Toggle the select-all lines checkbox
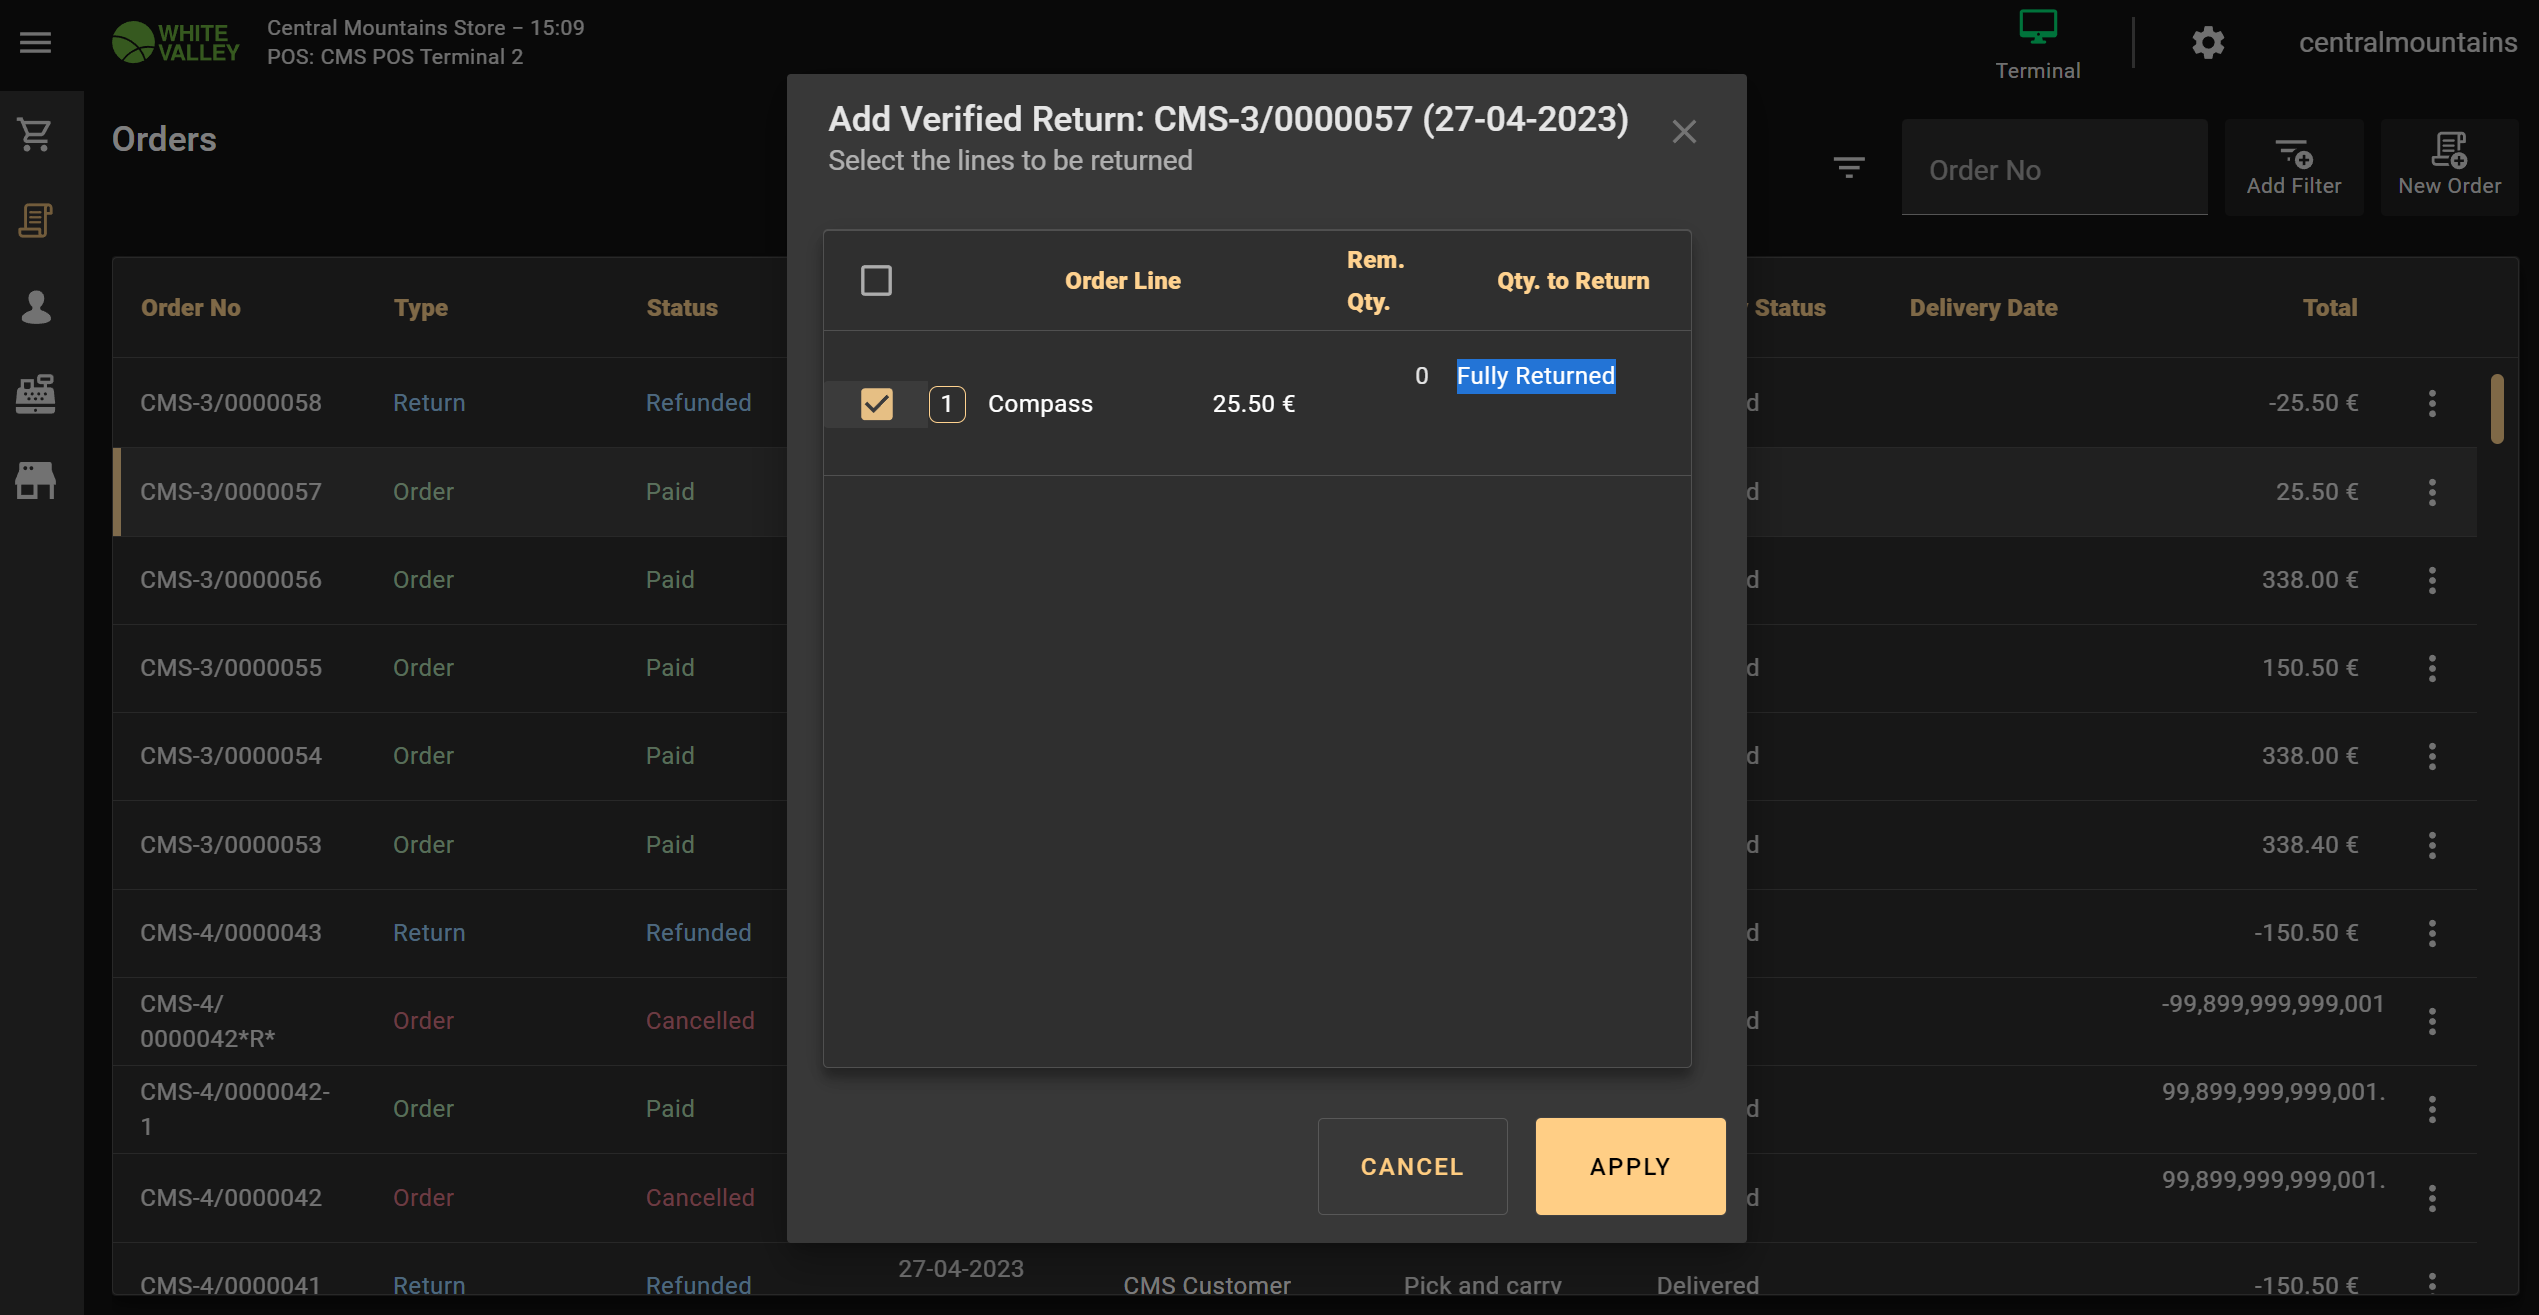2539x1315 pixels. point(876,281)
